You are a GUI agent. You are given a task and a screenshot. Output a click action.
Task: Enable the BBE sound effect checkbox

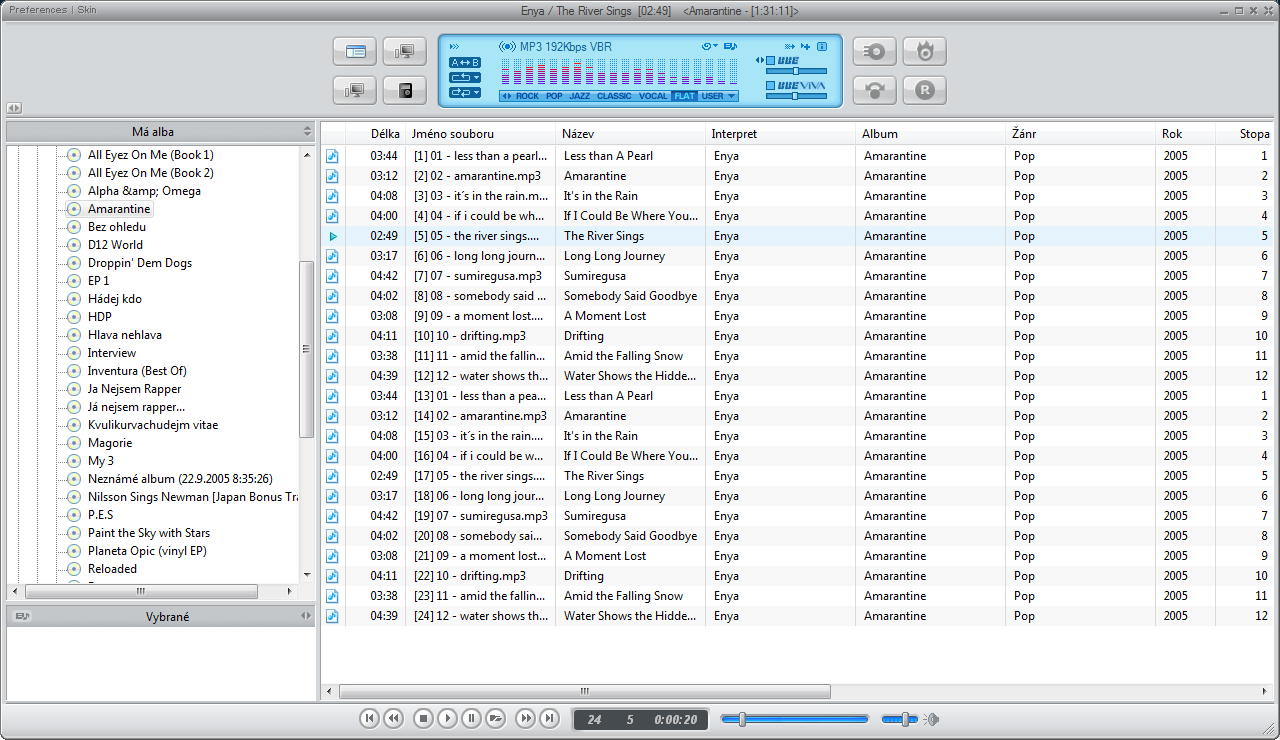(x=771, y=60)
